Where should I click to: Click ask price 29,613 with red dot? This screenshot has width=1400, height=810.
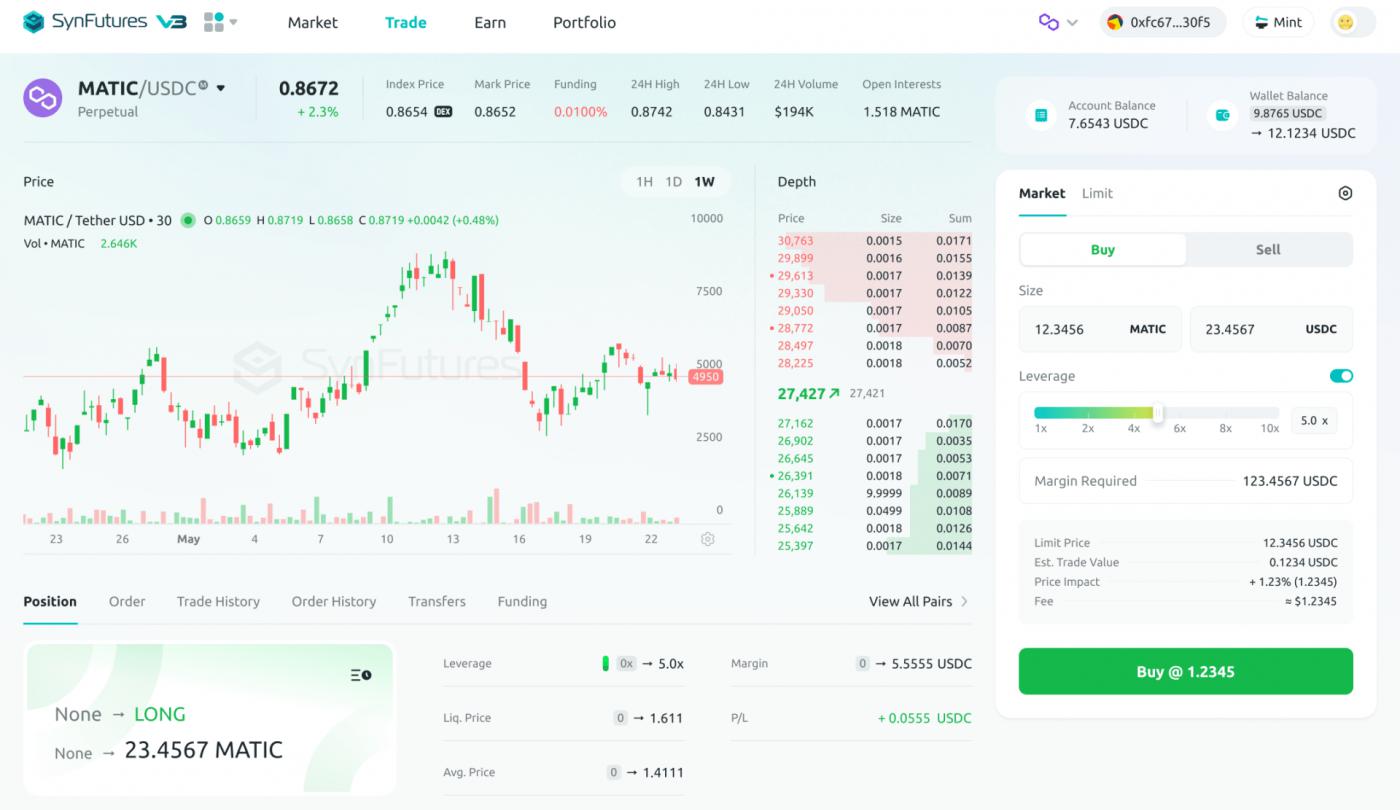(x=795, y=276)
